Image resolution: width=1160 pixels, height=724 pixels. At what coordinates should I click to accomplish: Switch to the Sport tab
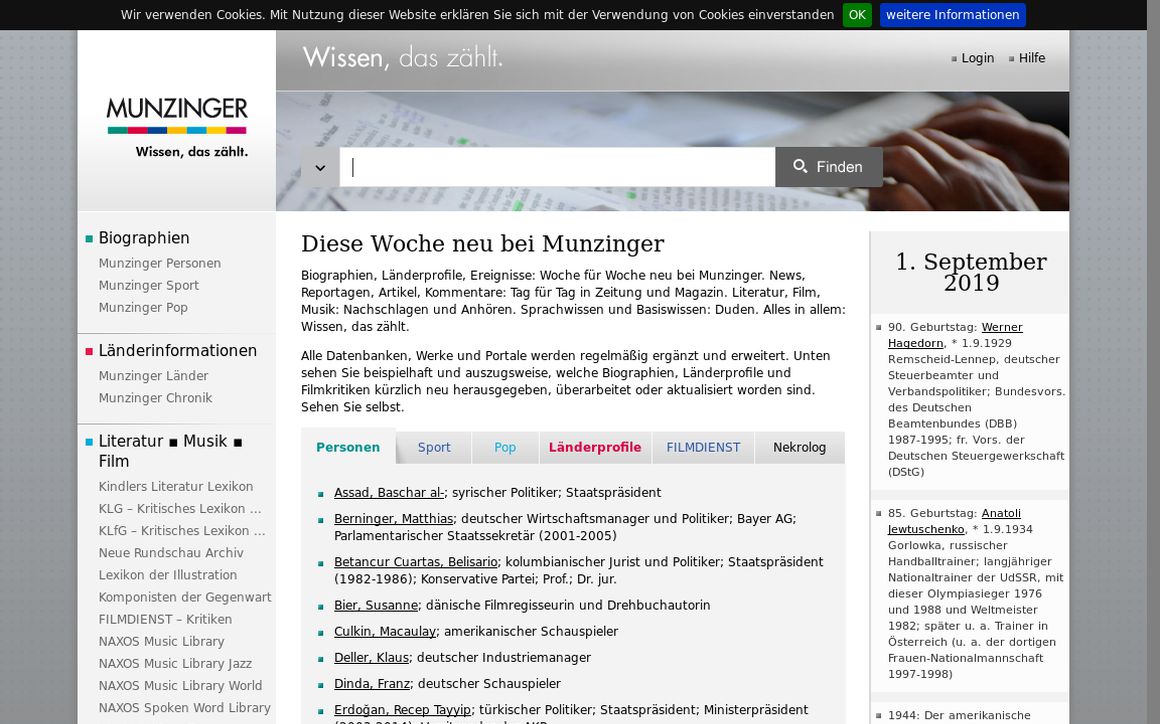434,447
